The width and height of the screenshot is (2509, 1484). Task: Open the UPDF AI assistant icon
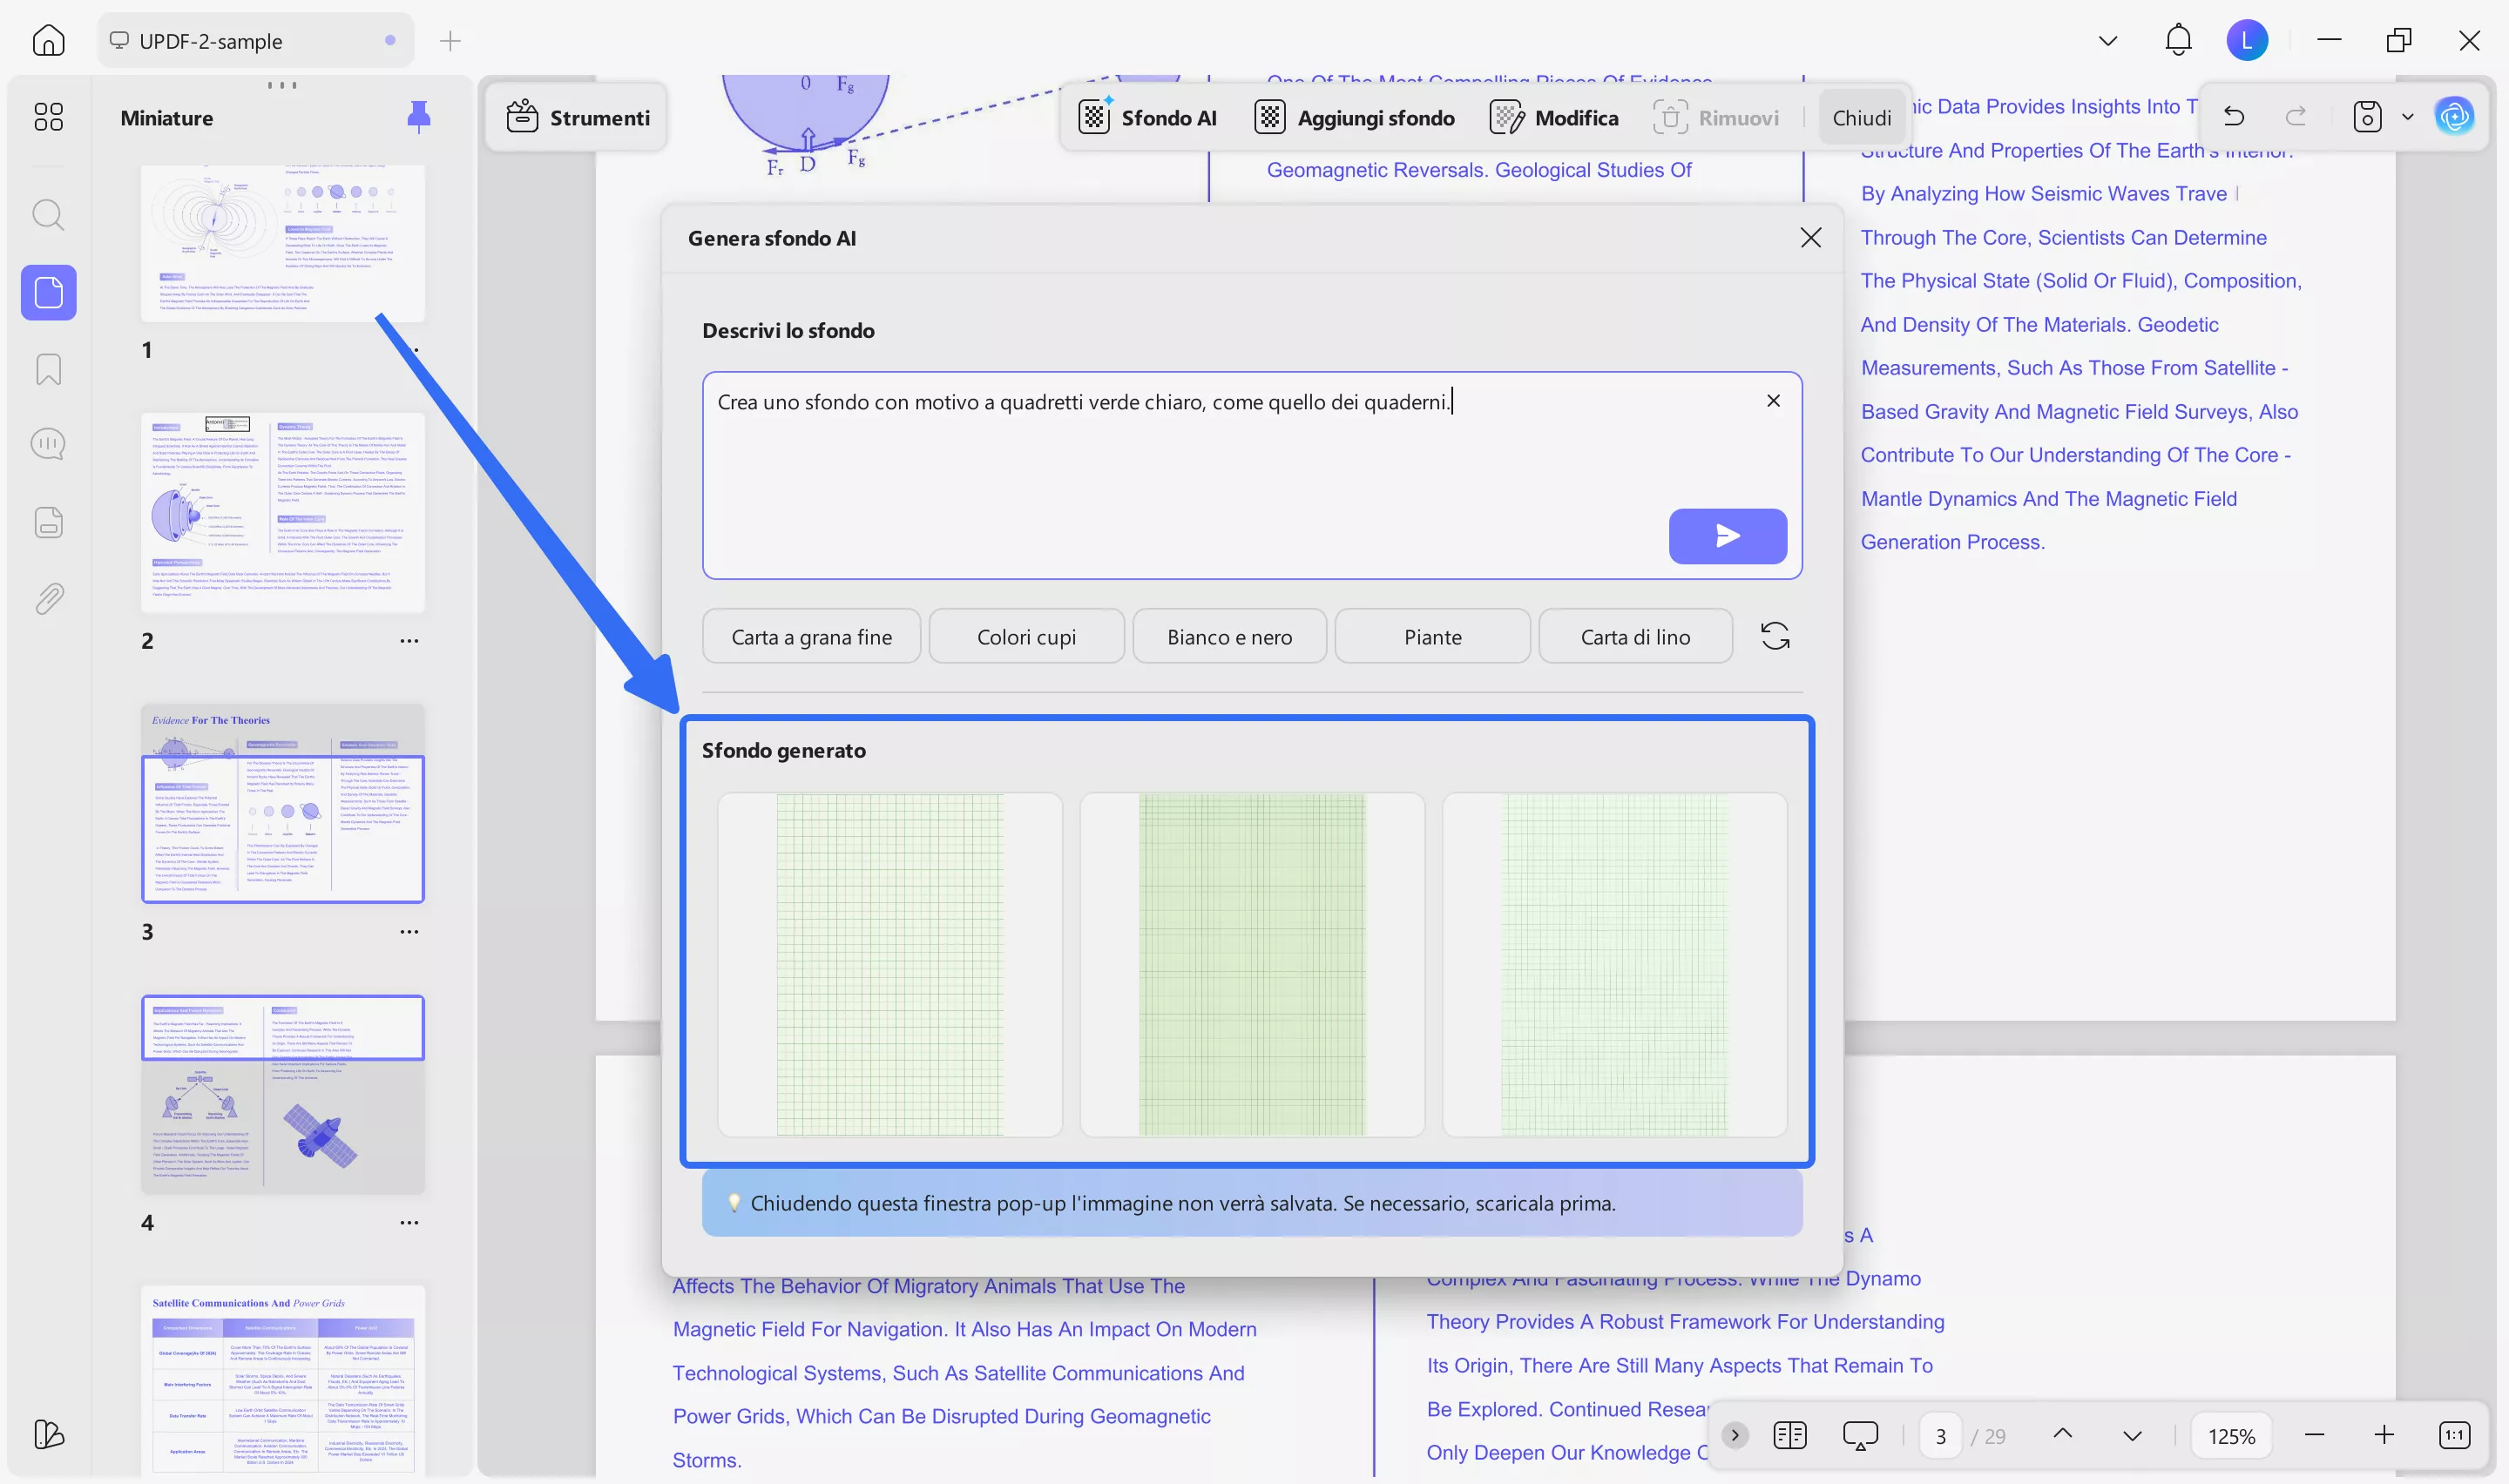2453,117
